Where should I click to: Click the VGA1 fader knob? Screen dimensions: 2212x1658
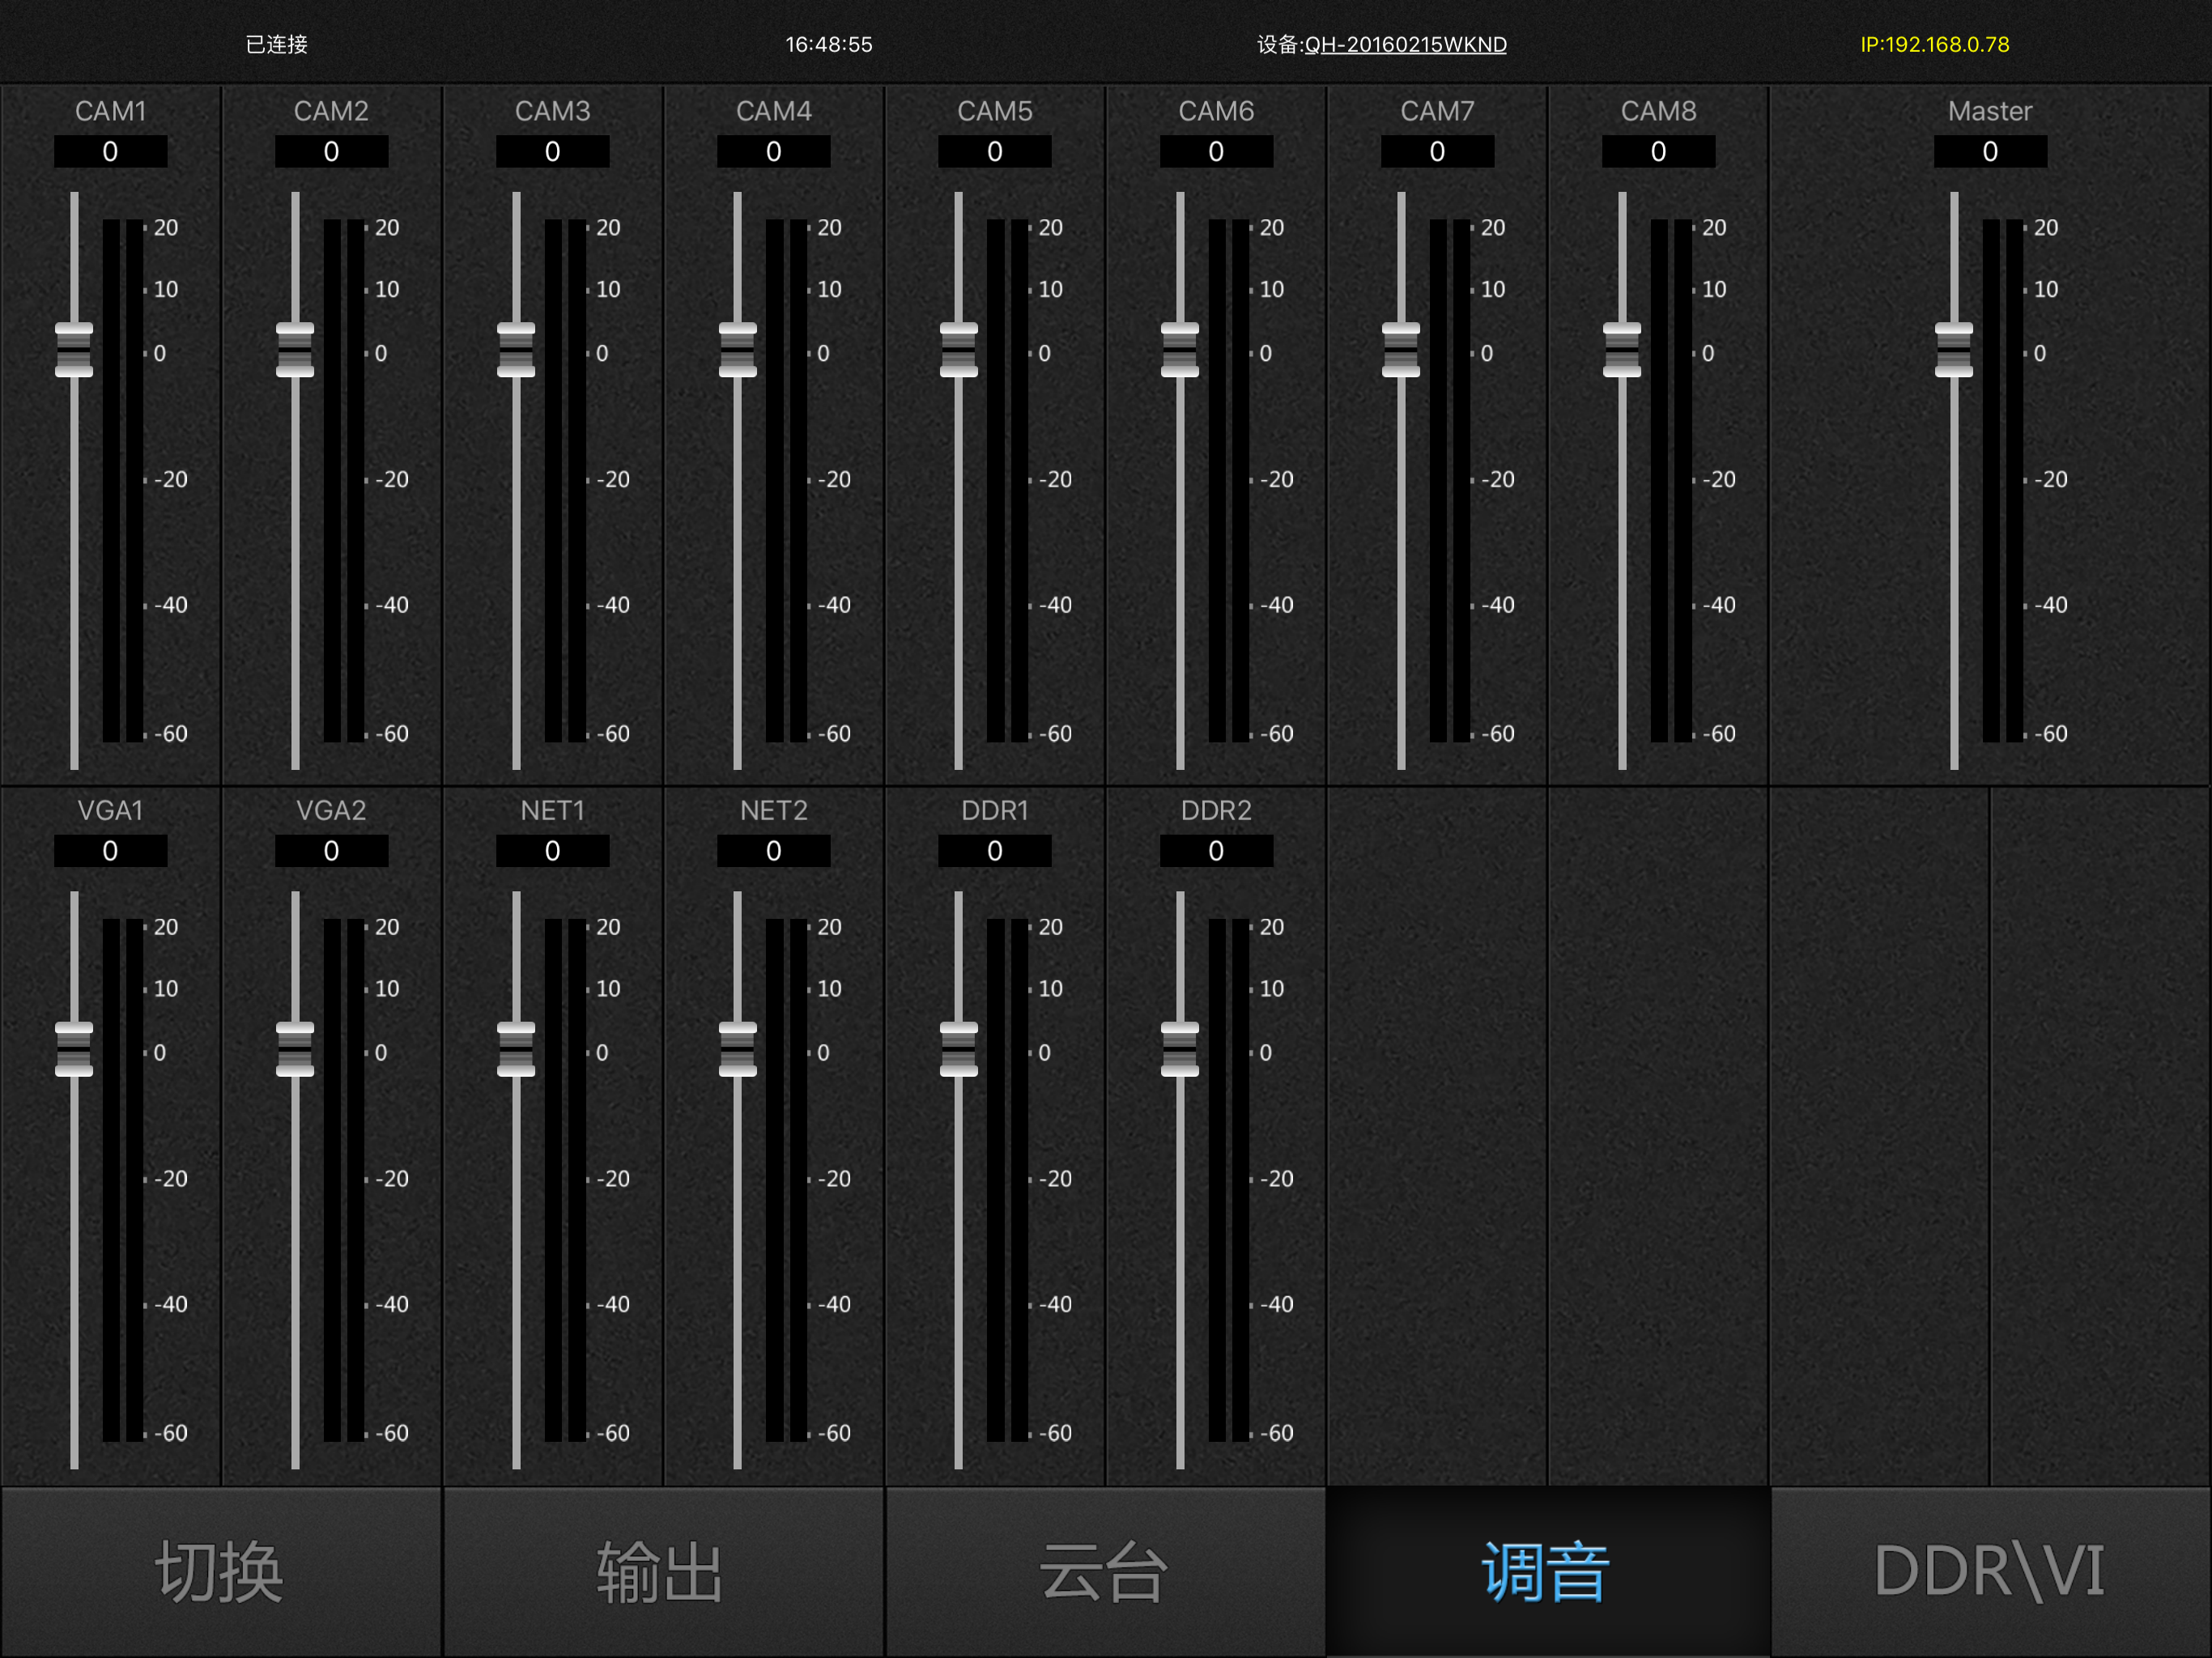click(74, 1049)
